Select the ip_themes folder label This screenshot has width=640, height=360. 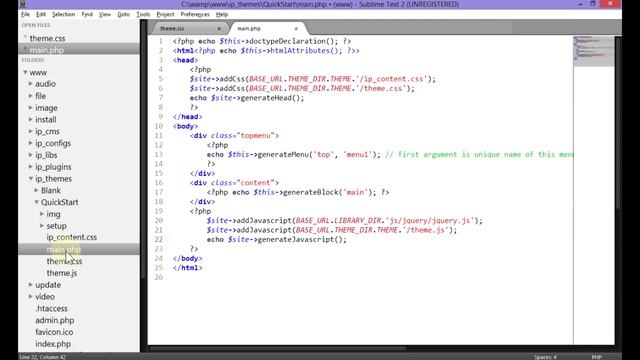(x=53, y=179)
